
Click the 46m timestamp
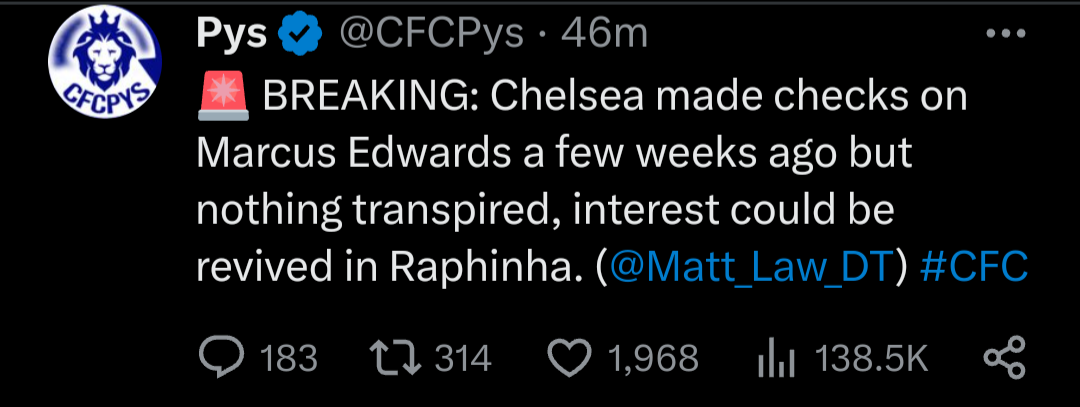(605, 35)
